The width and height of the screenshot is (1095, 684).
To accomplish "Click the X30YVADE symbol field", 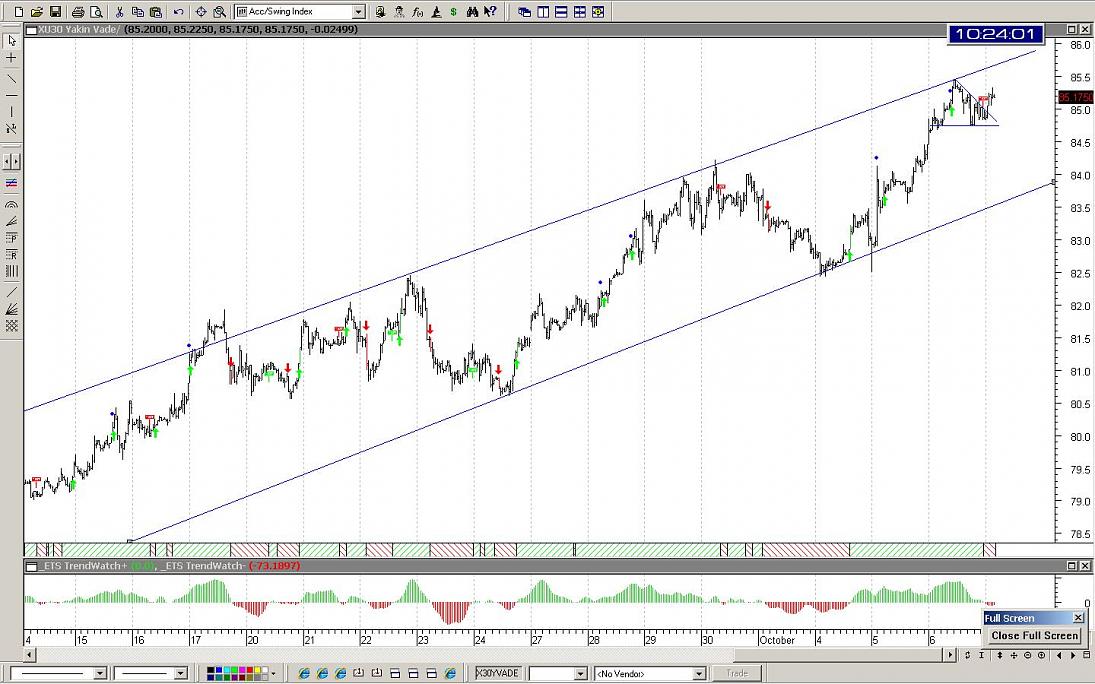I will click(x=496, y=673).
